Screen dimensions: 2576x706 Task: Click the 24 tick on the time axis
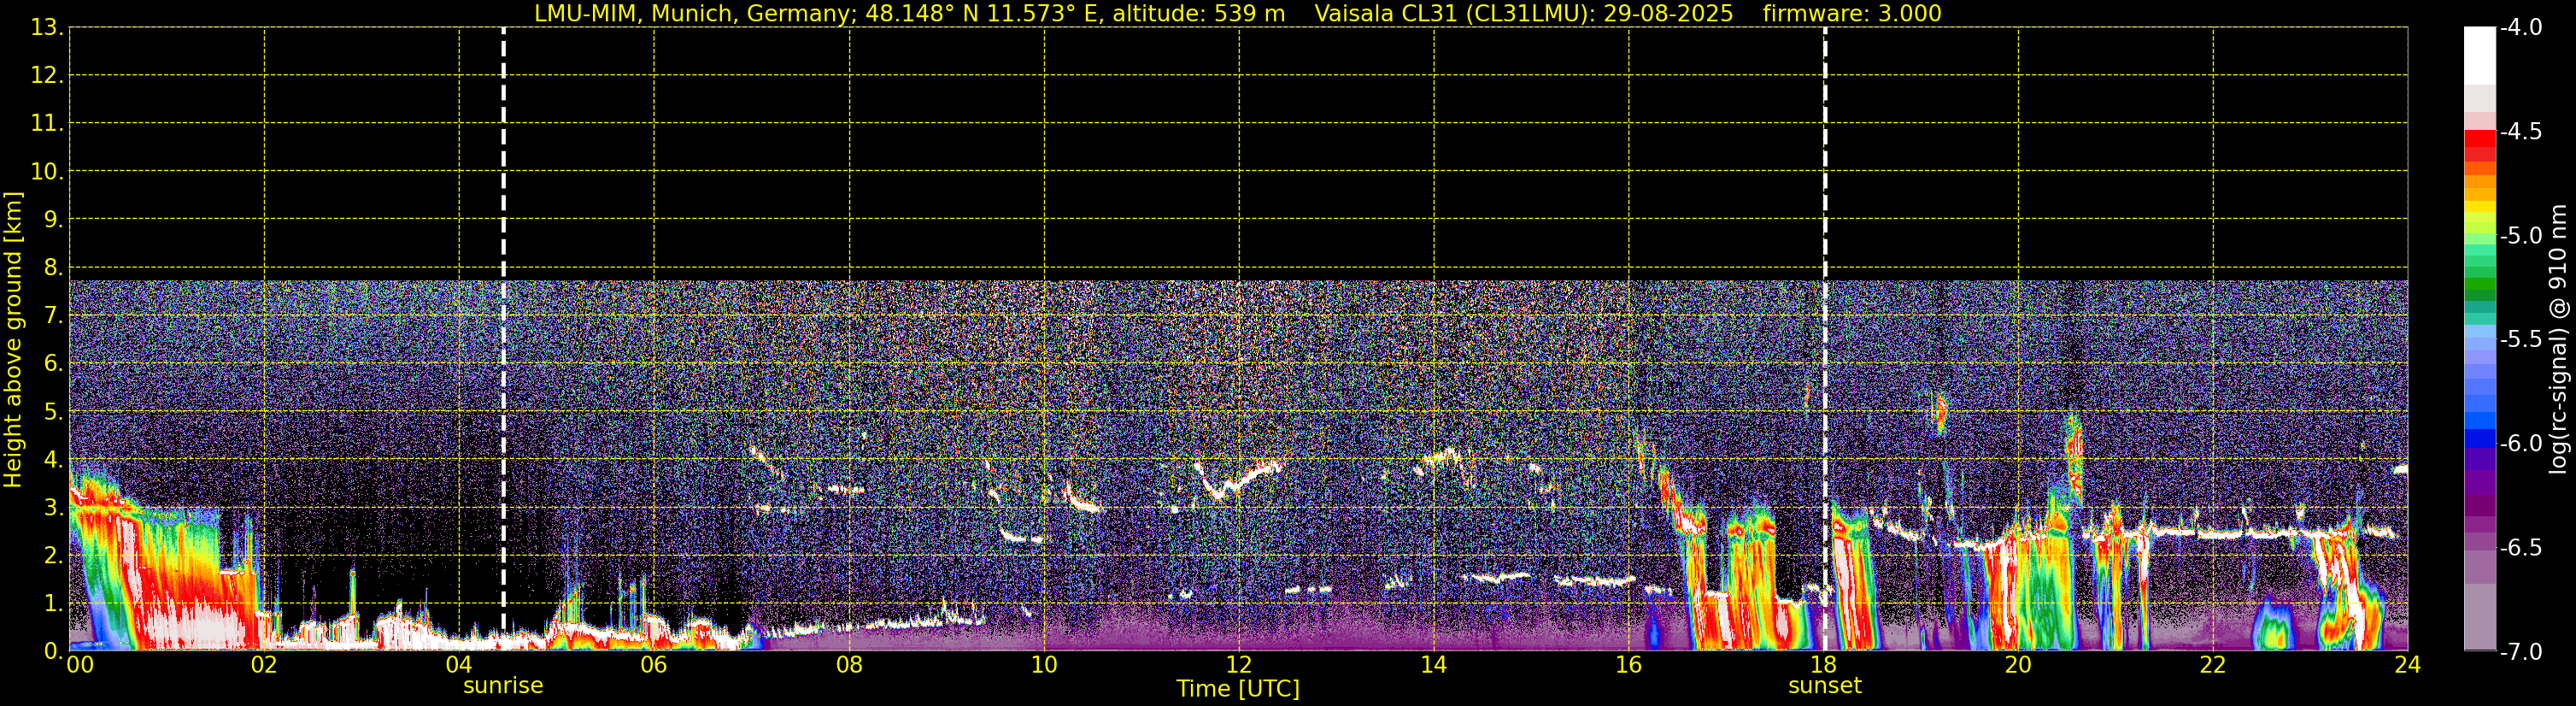pos(2407,666)
